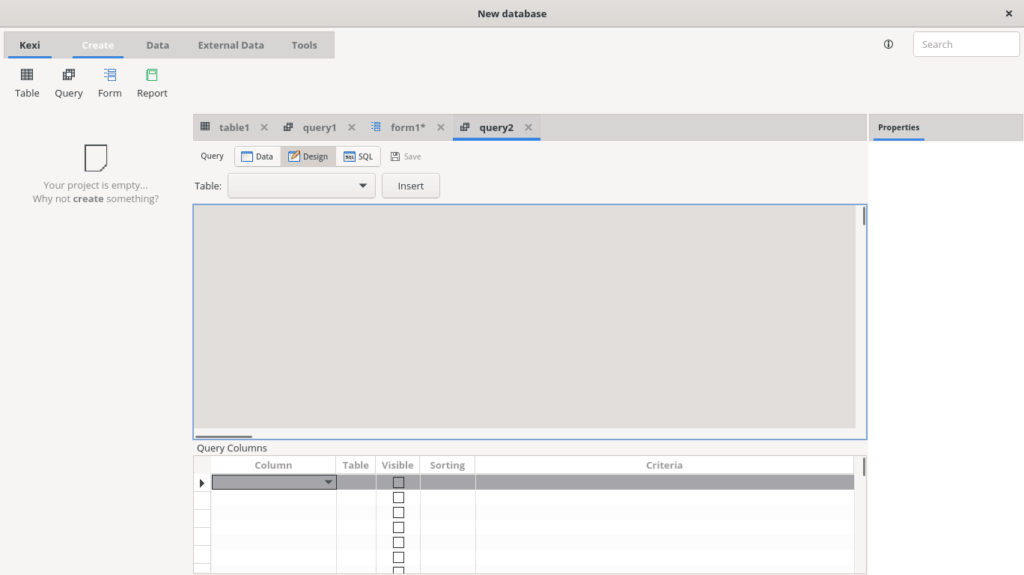Click the horizontal scrollbar in relations area

(x=224, y=436)
